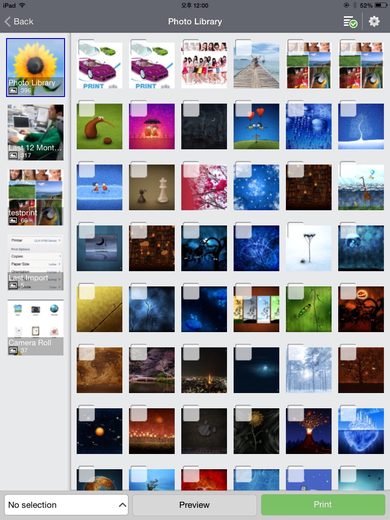Tap the select-all list checkmark icon
390x520 pixels.
pyautogui.click(x=350, y=22)
